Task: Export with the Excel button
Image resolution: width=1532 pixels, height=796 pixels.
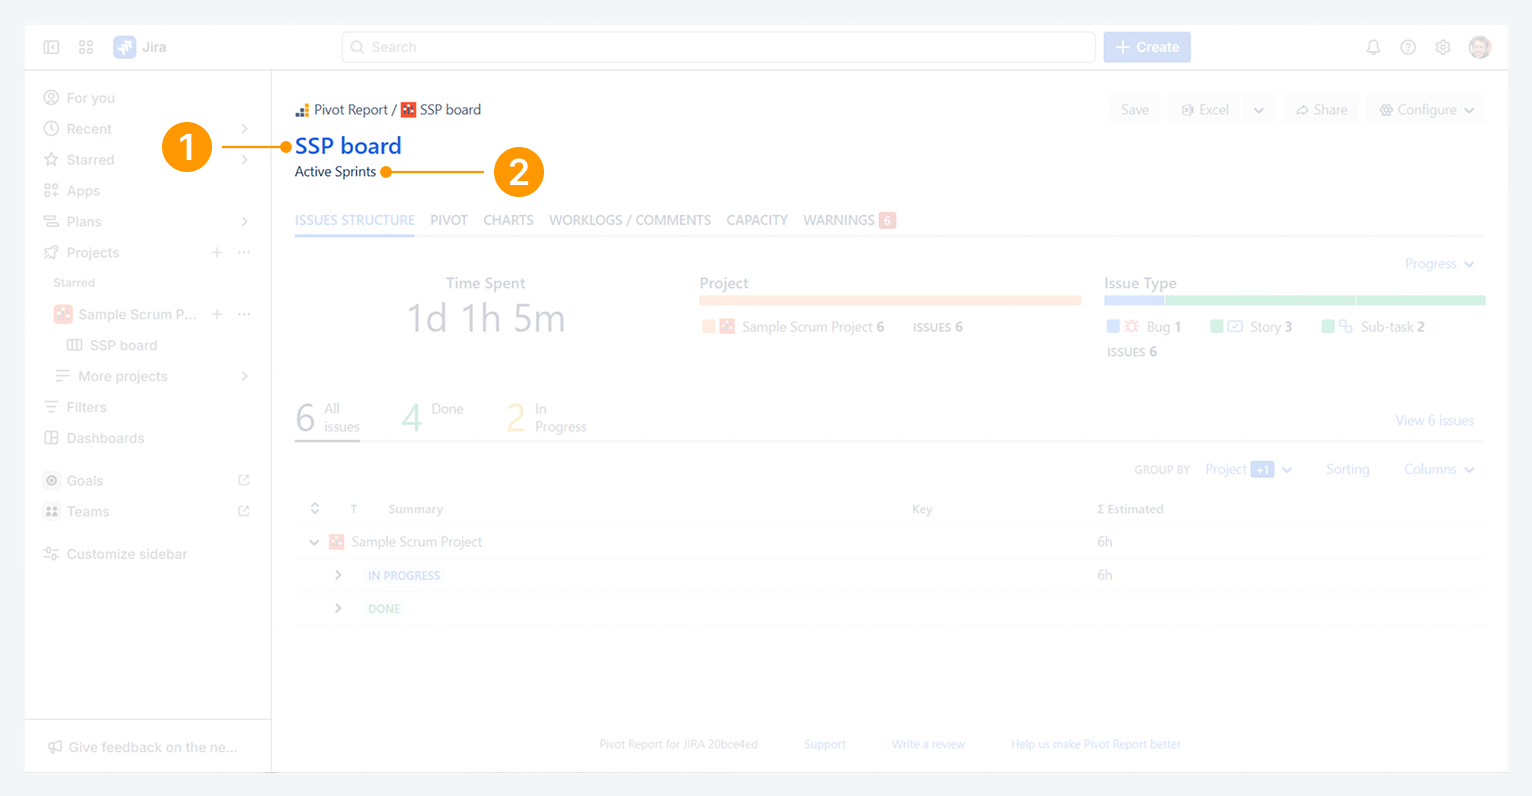Action: 1205,110
